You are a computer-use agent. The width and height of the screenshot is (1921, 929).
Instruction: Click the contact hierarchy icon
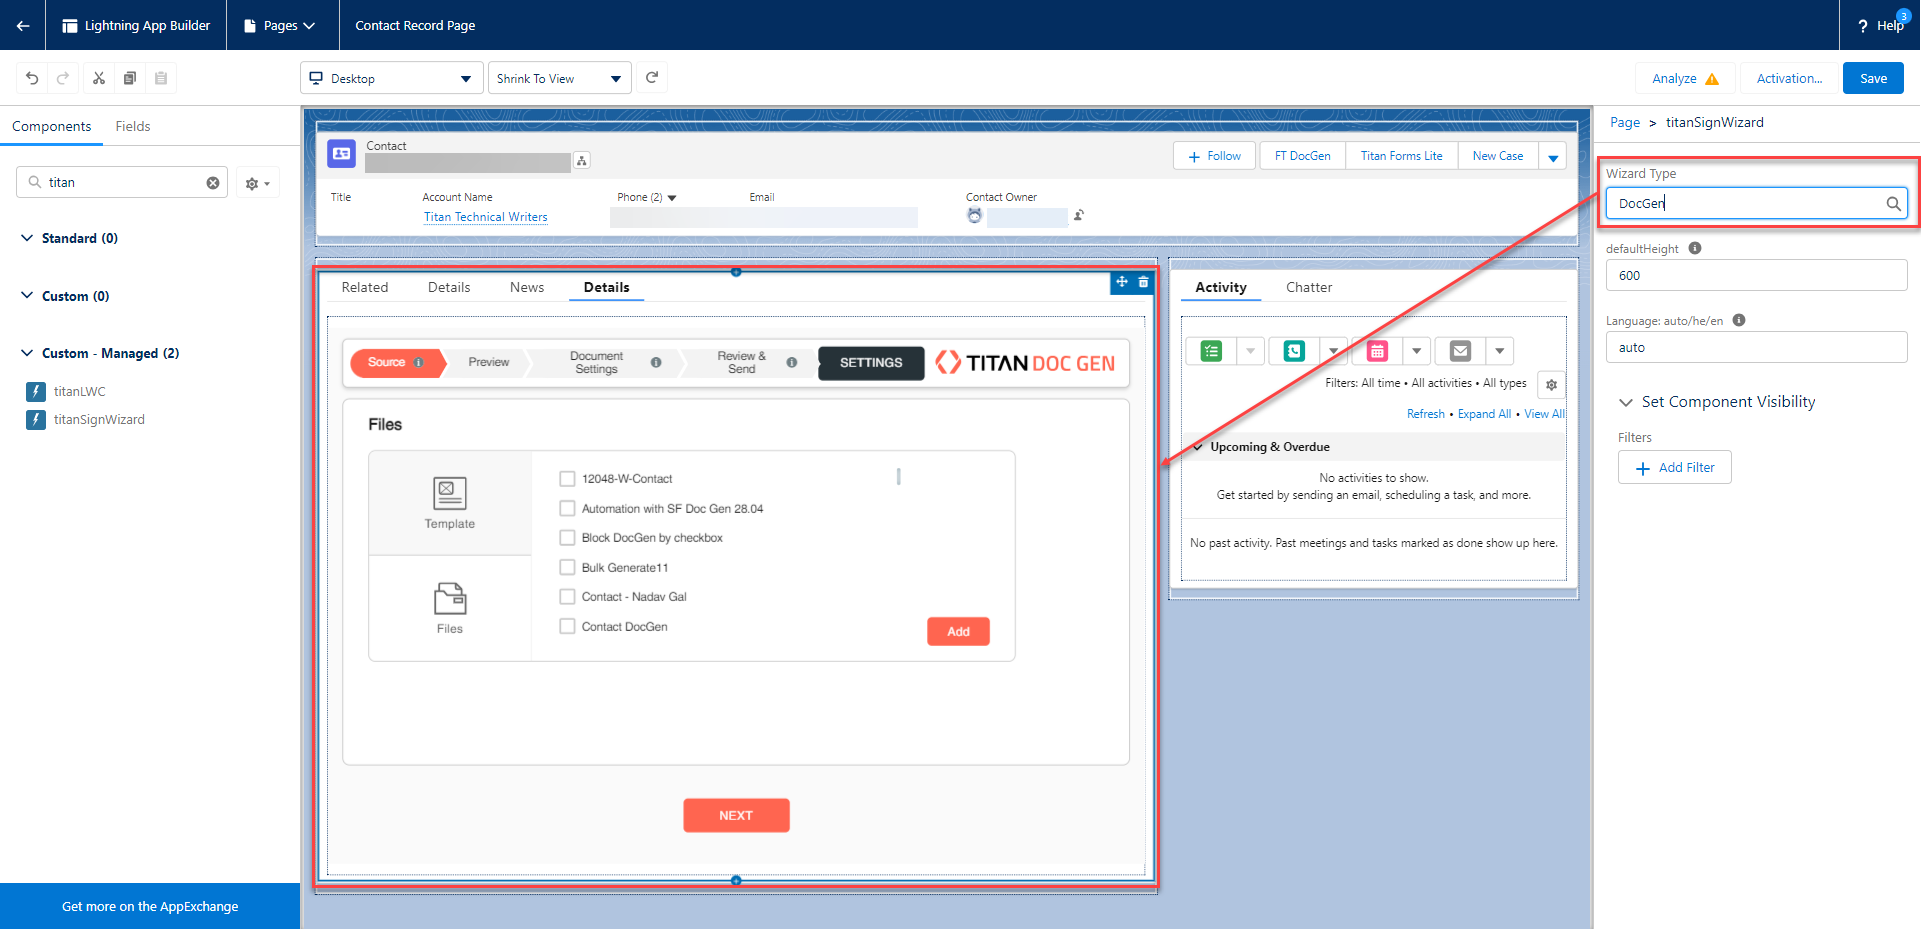(582, 160)
